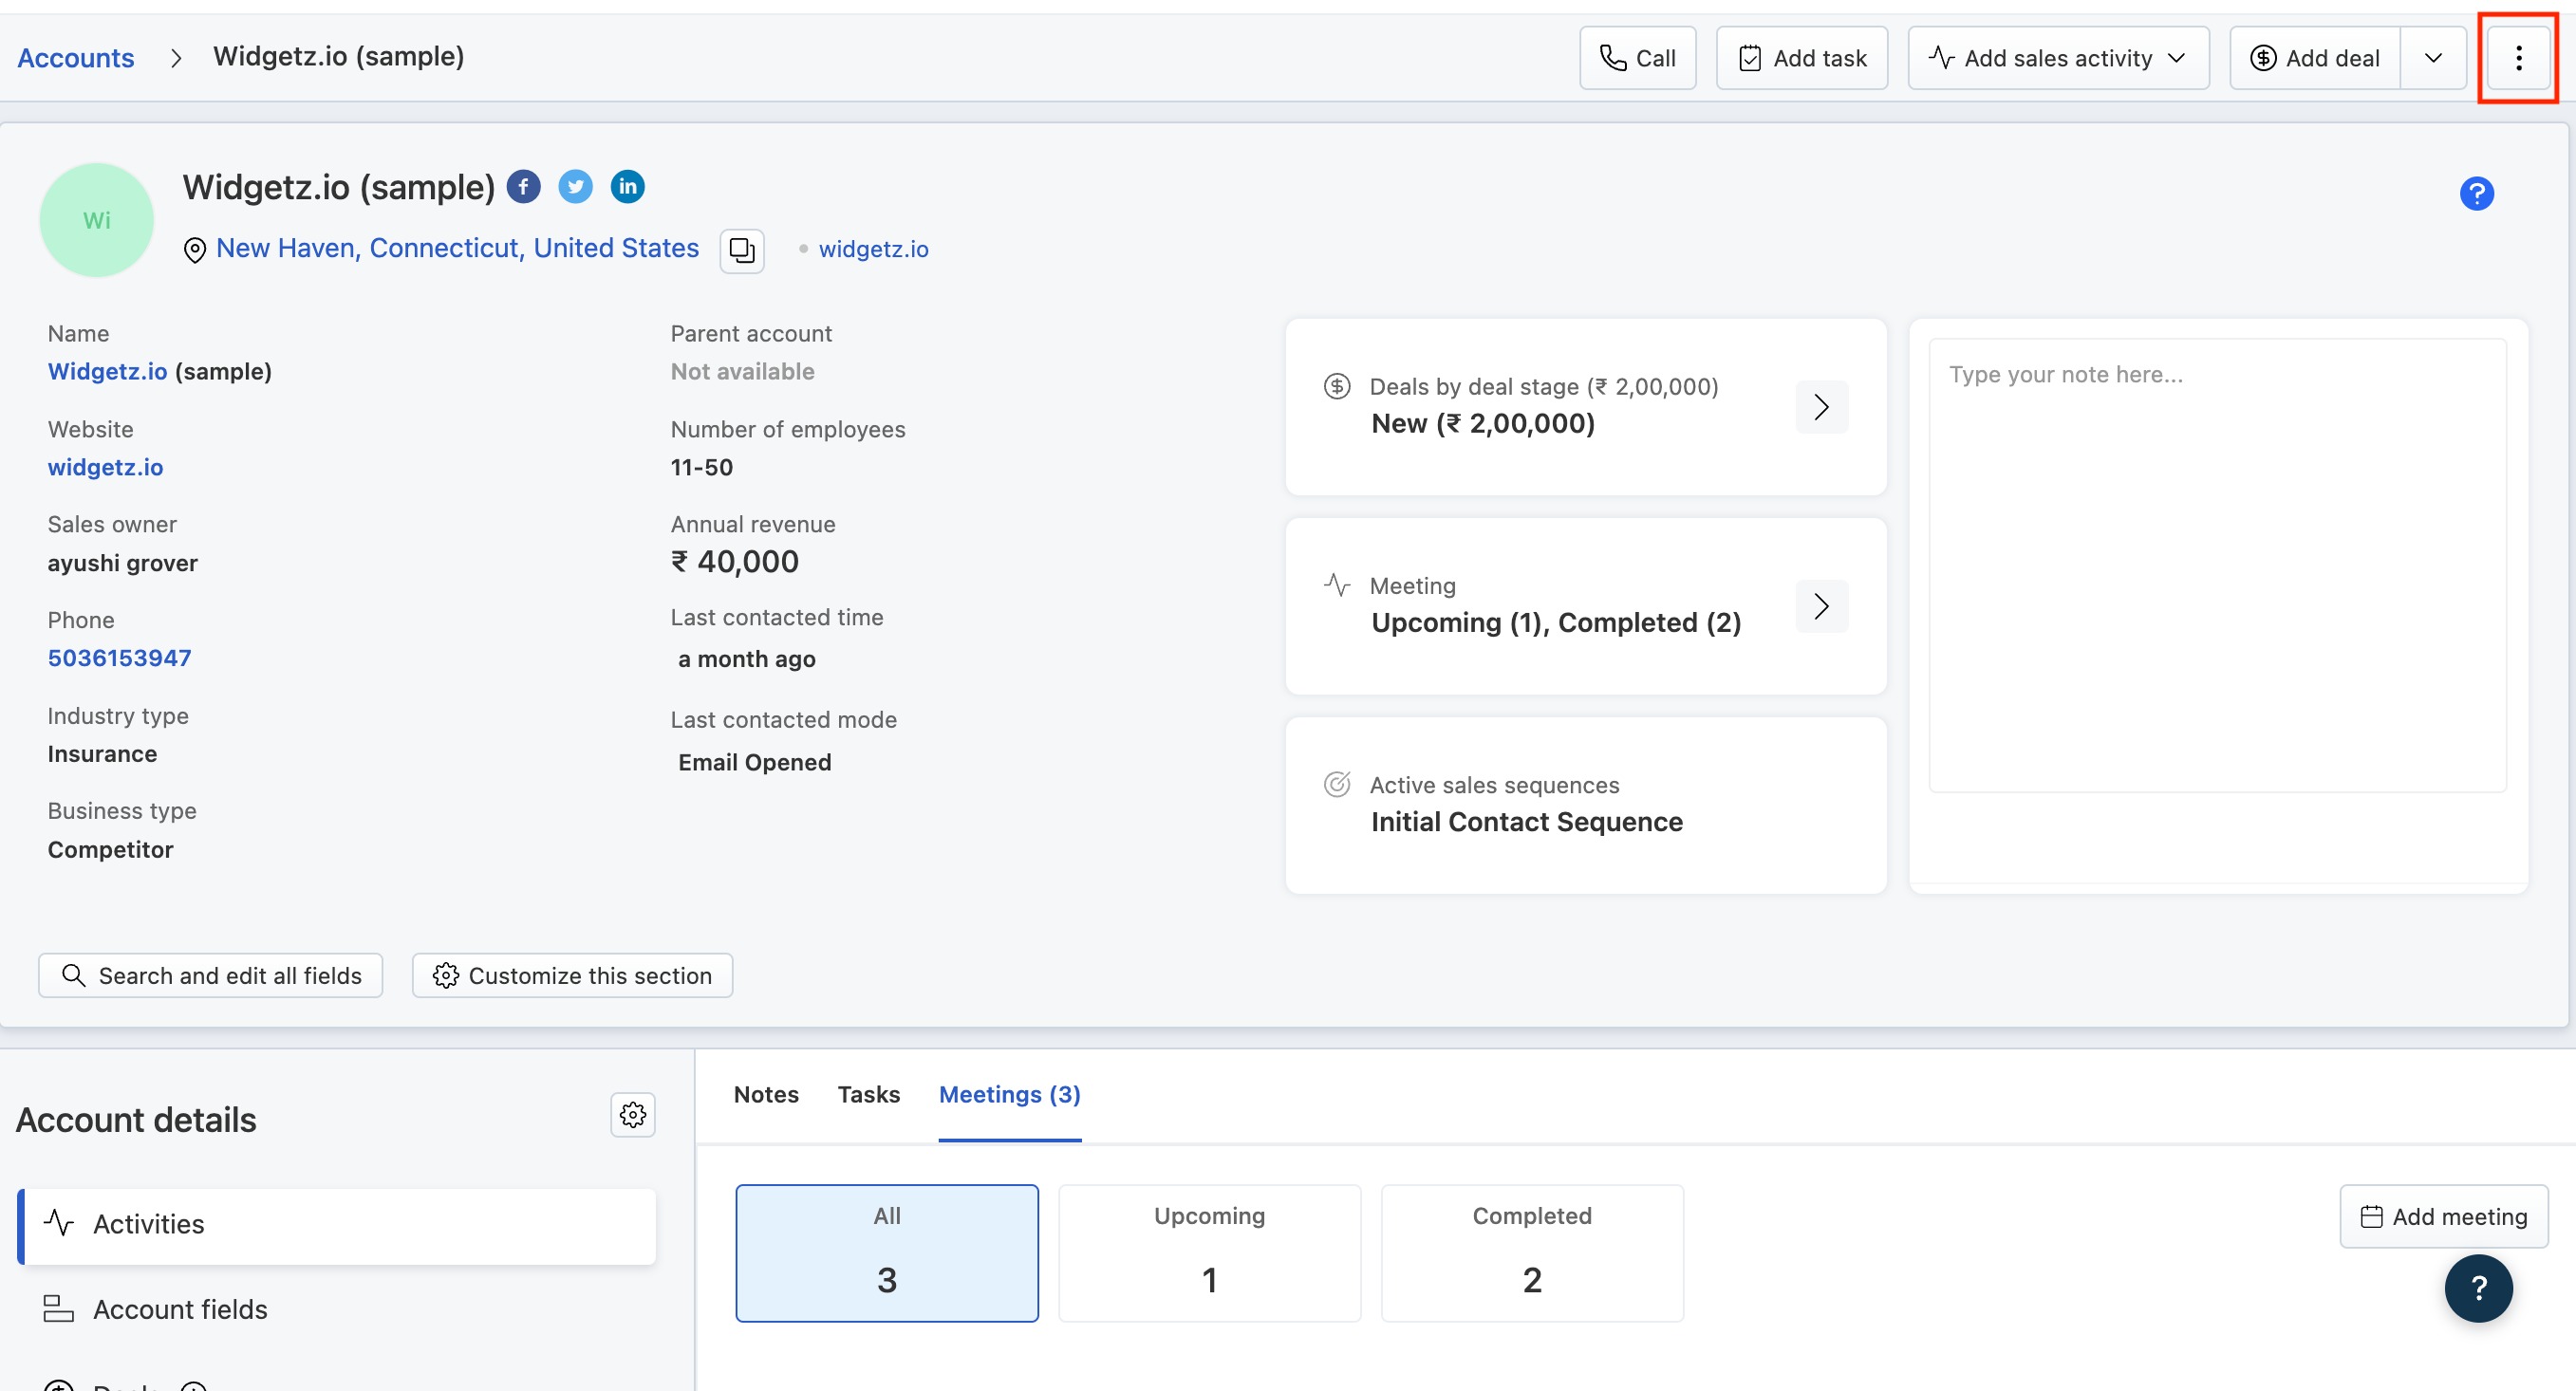Click the Number of employees value 11-50

702,468
